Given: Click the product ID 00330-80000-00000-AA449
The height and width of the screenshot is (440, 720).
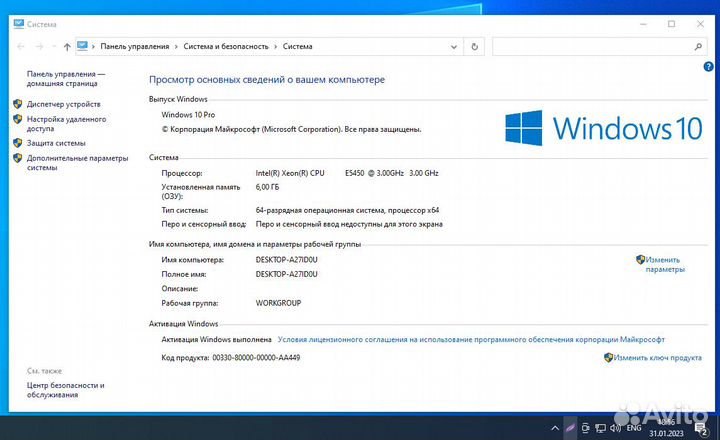Looking at the screenshot, I should [256, 357].
